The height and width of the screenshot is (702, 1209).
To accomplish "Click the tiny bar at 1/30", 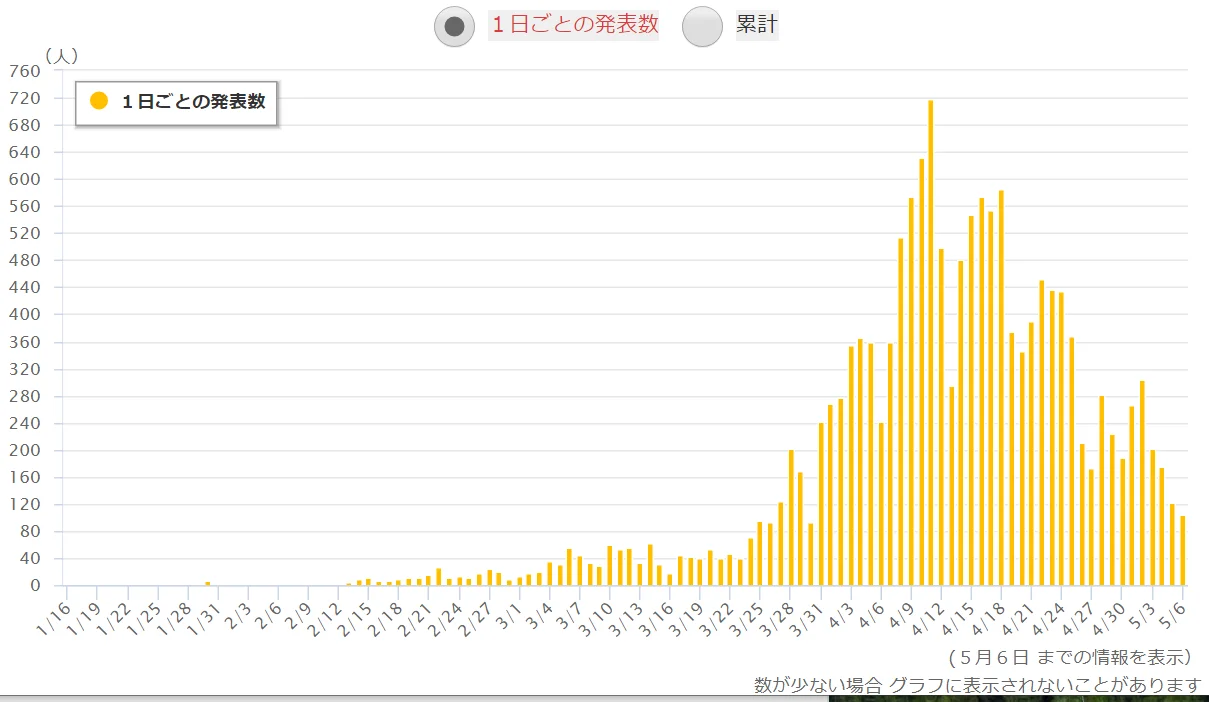I will 207,584.
